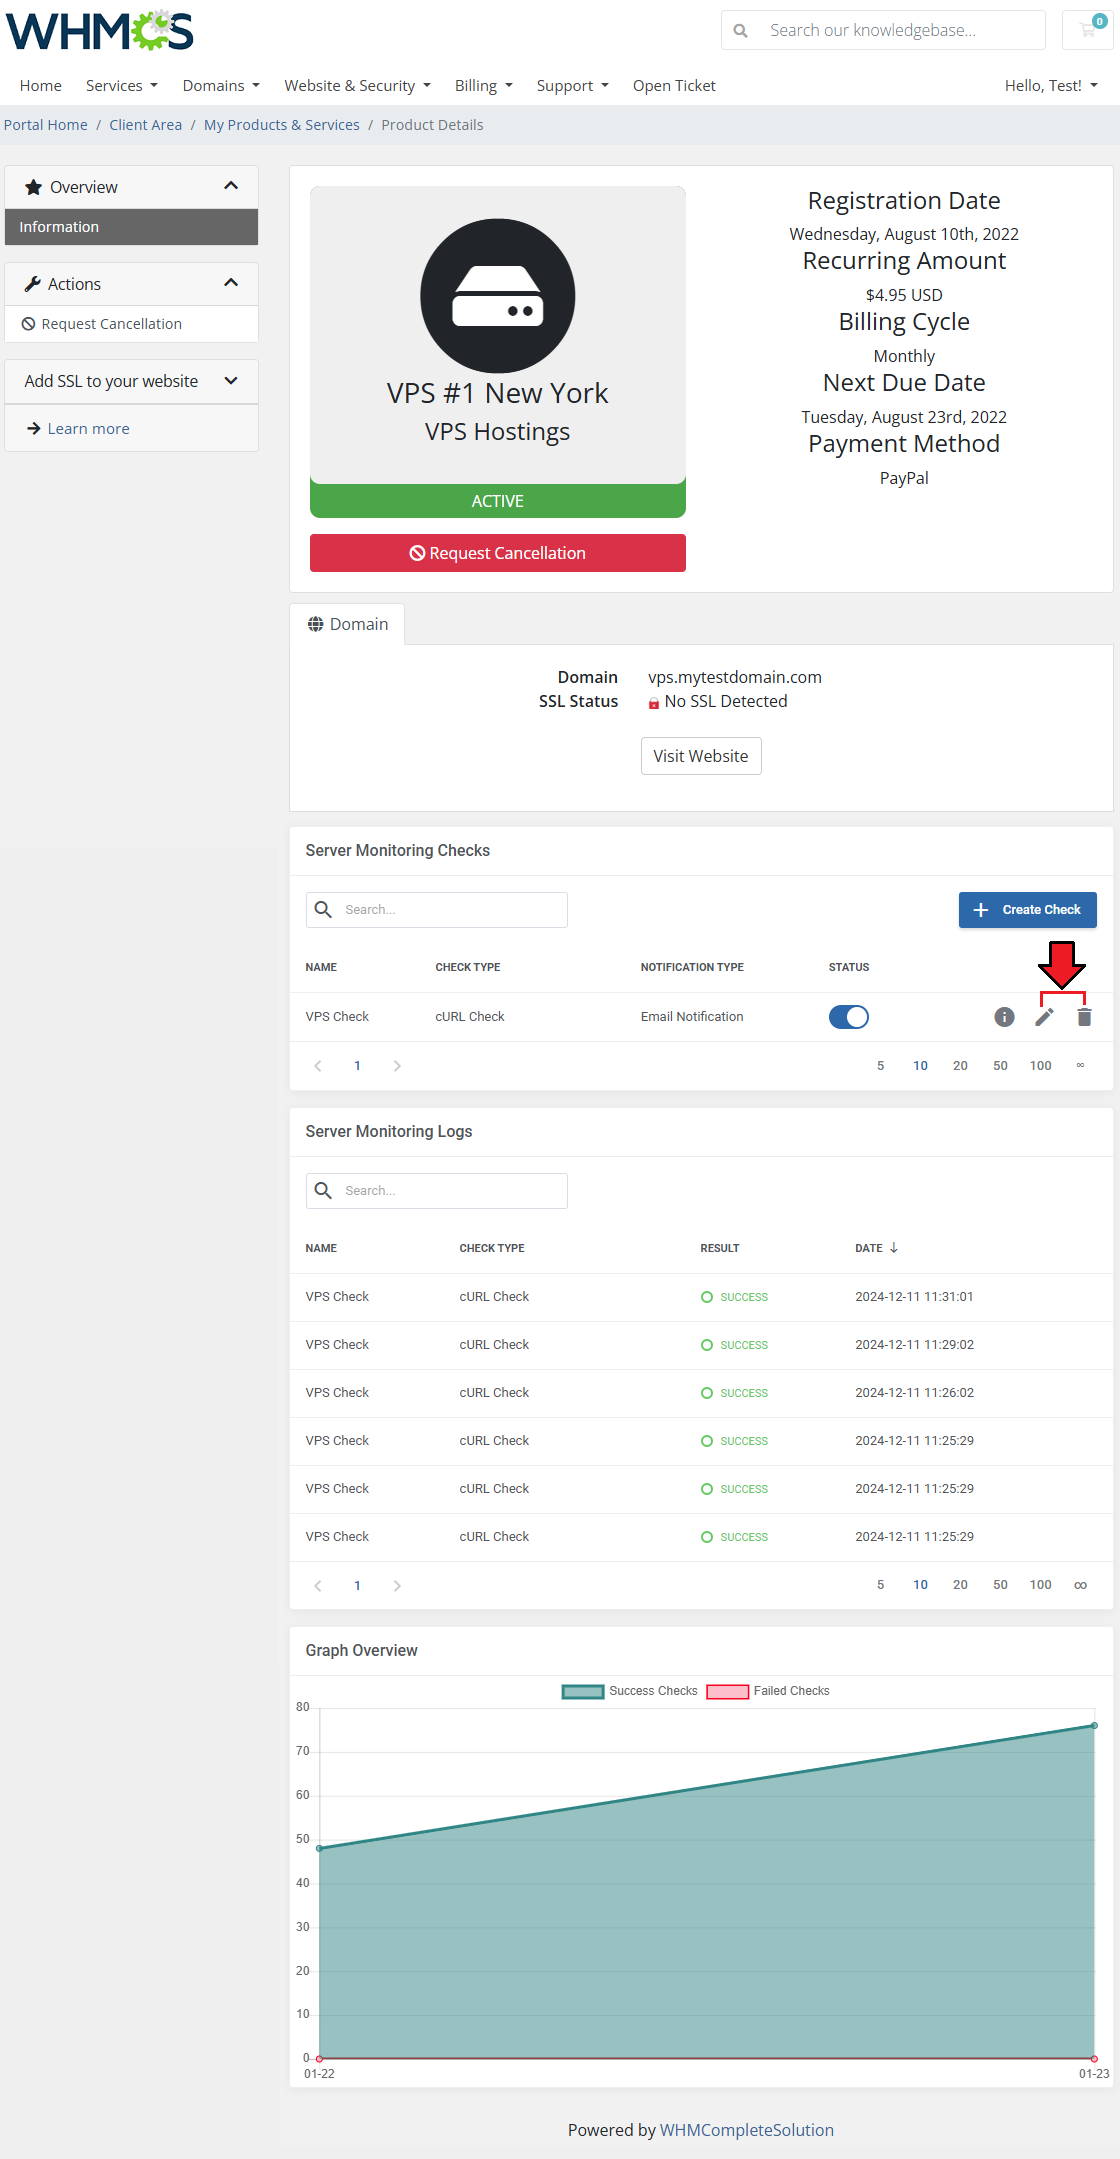Screen dimensions: 1120x2159
Task: Select the Domain tab
Action: [x=347, y=624]
